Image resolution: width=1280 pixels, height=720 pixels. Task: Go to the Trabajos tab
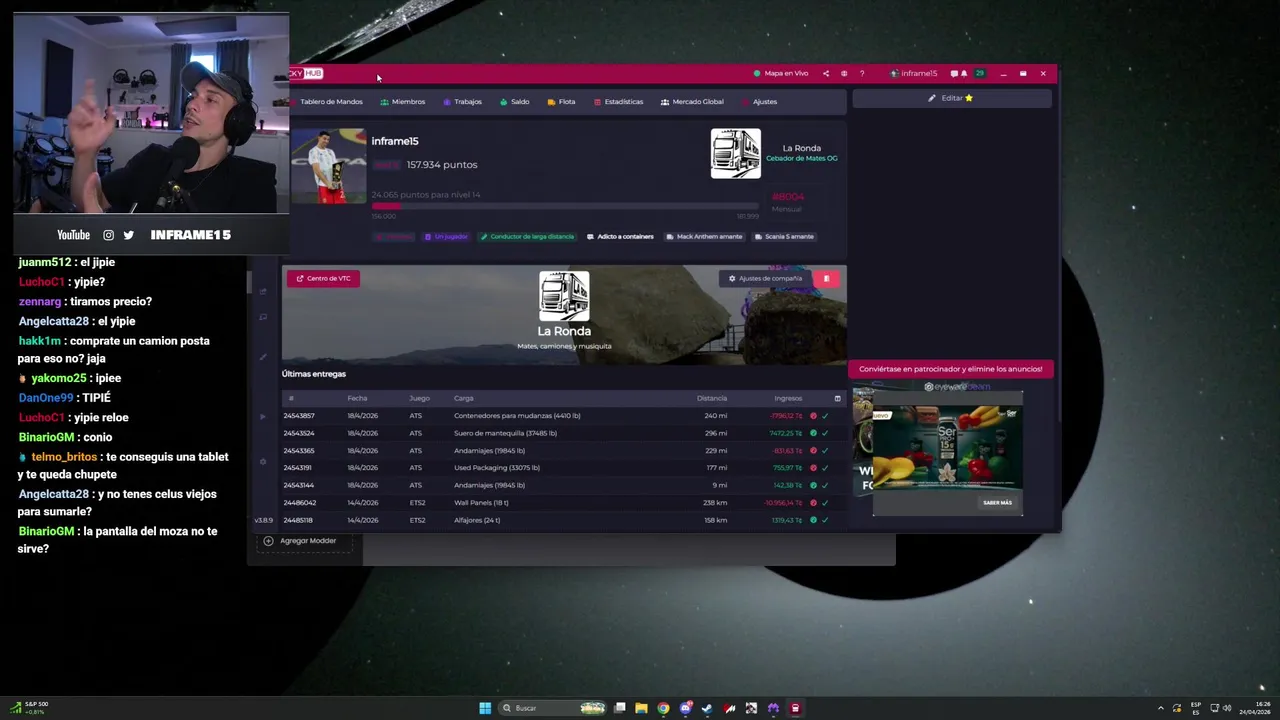click(x=462, y=101)
